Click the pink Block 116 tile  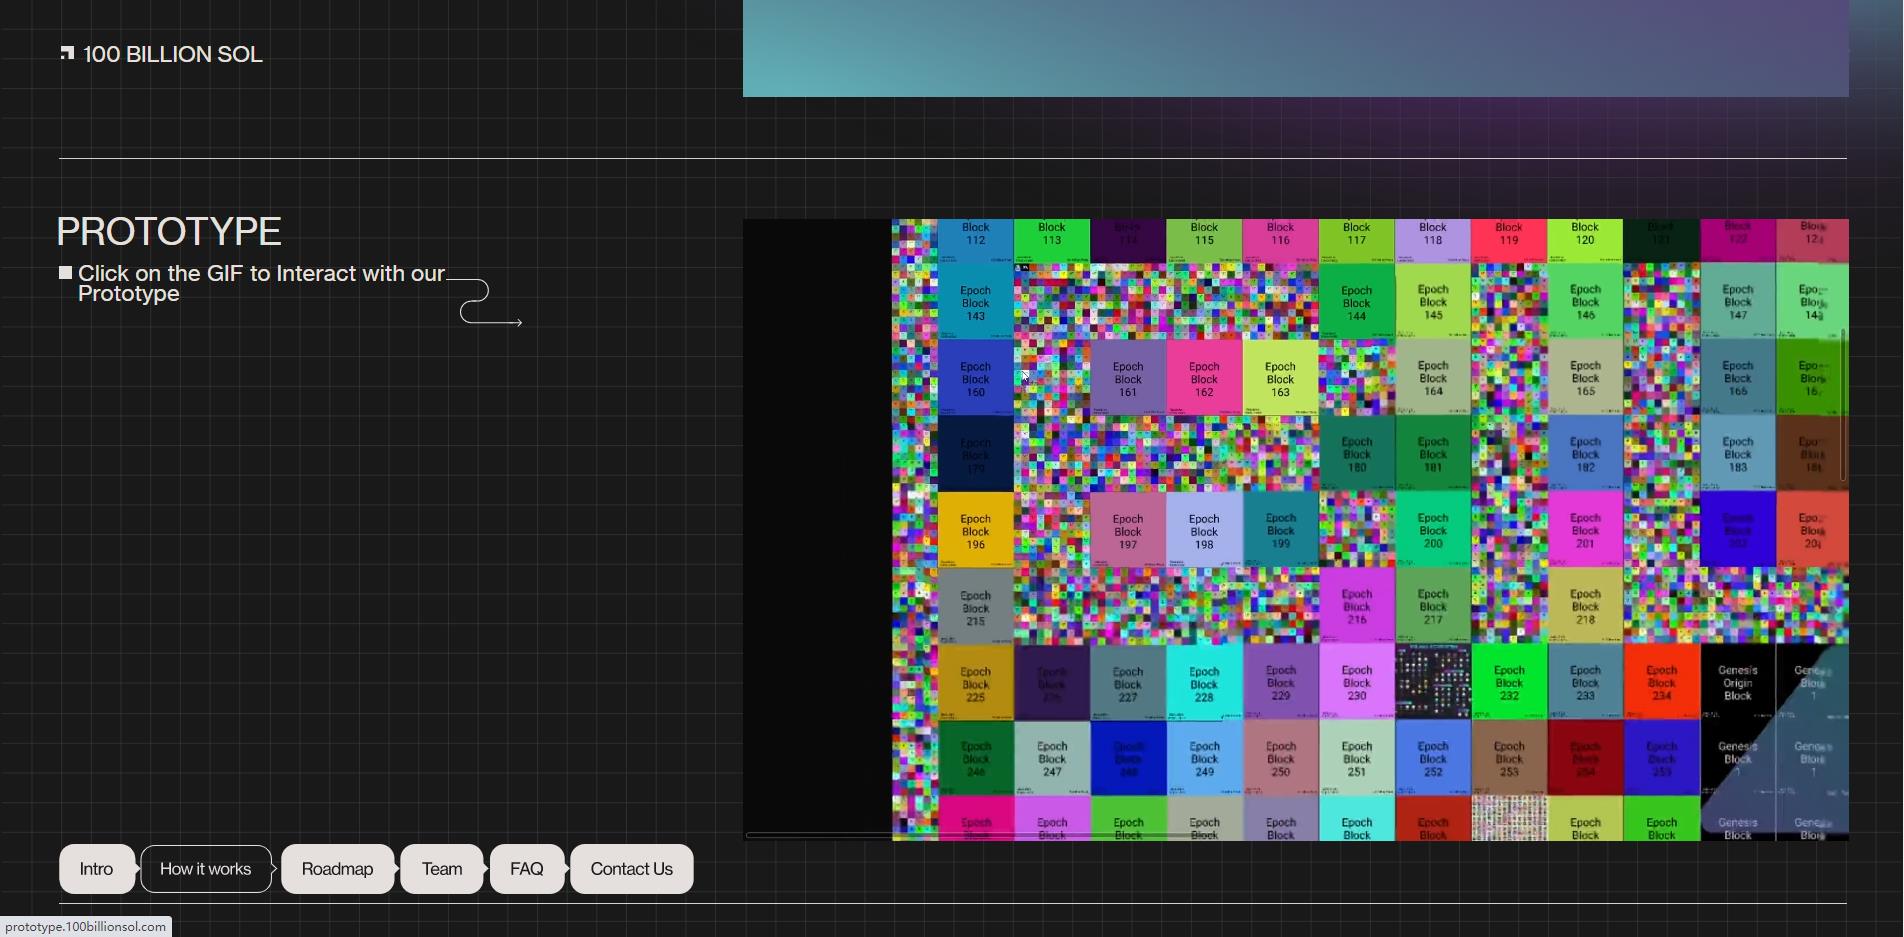(1280, 241)
